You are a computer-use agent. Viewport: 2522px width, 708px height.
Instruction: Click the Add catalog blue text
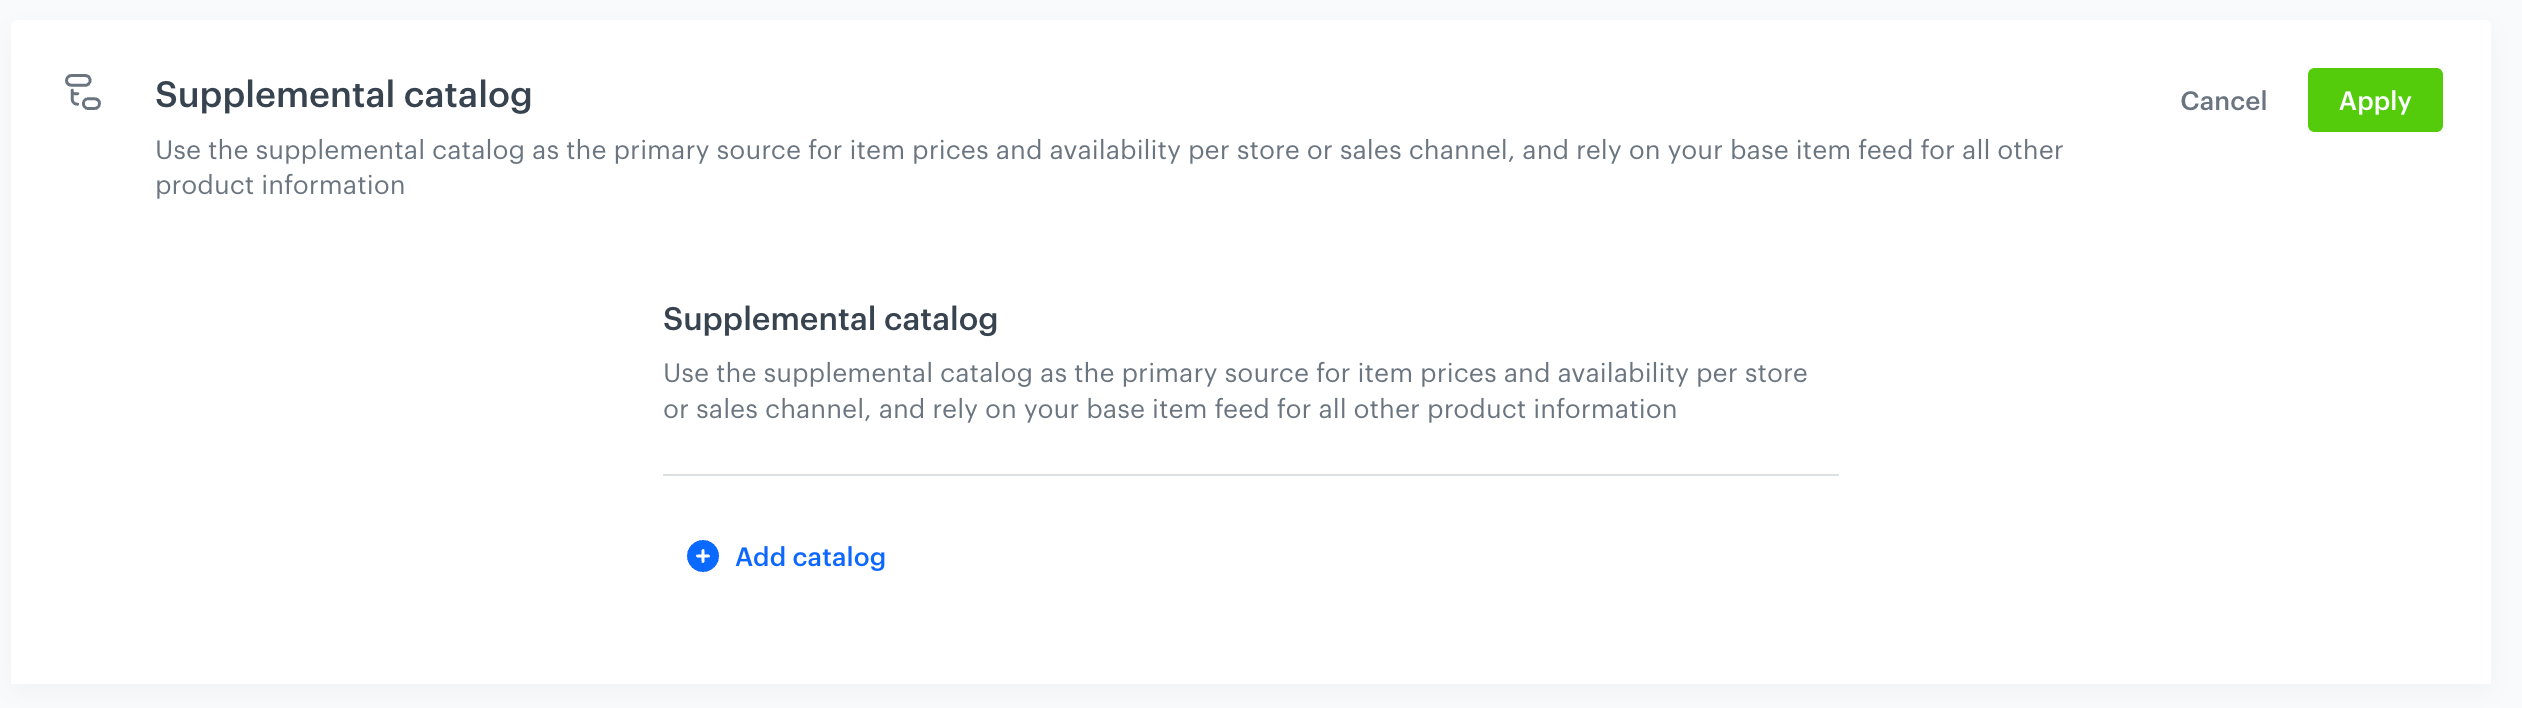click(x=809, y=557)
